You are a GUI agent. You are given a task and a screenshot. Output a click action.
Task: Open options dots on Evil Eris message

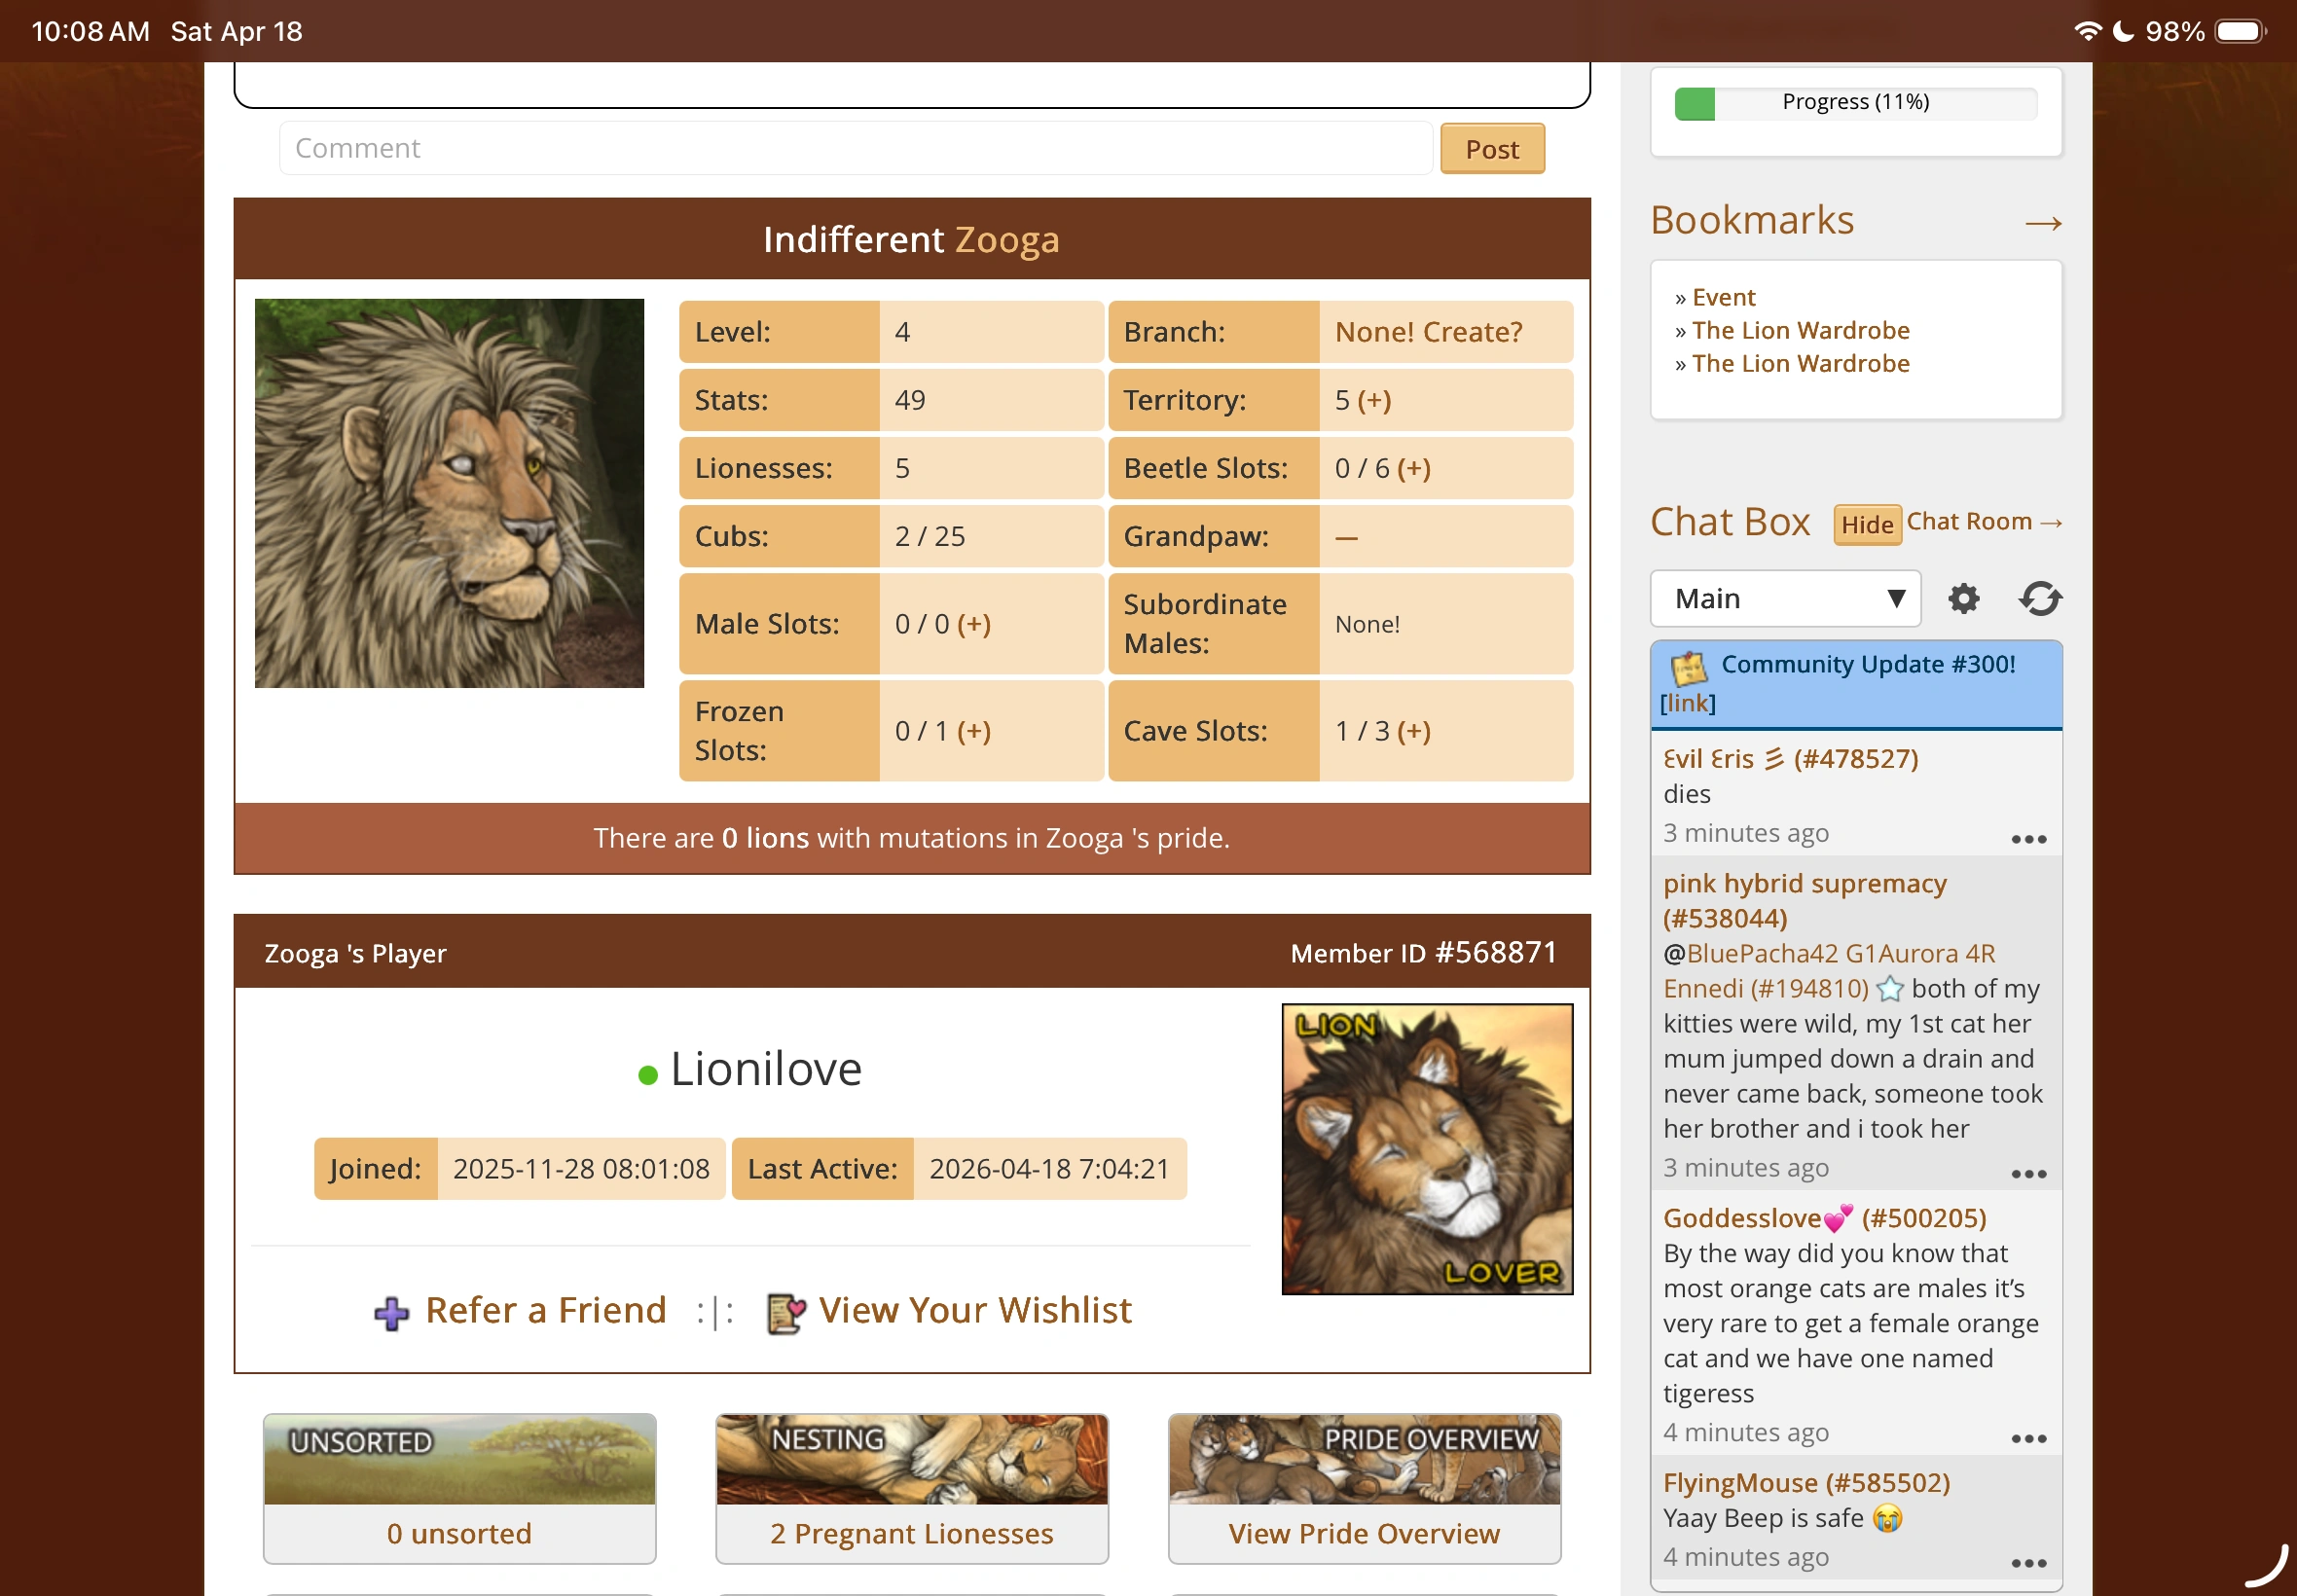(x=2028, y=839)
